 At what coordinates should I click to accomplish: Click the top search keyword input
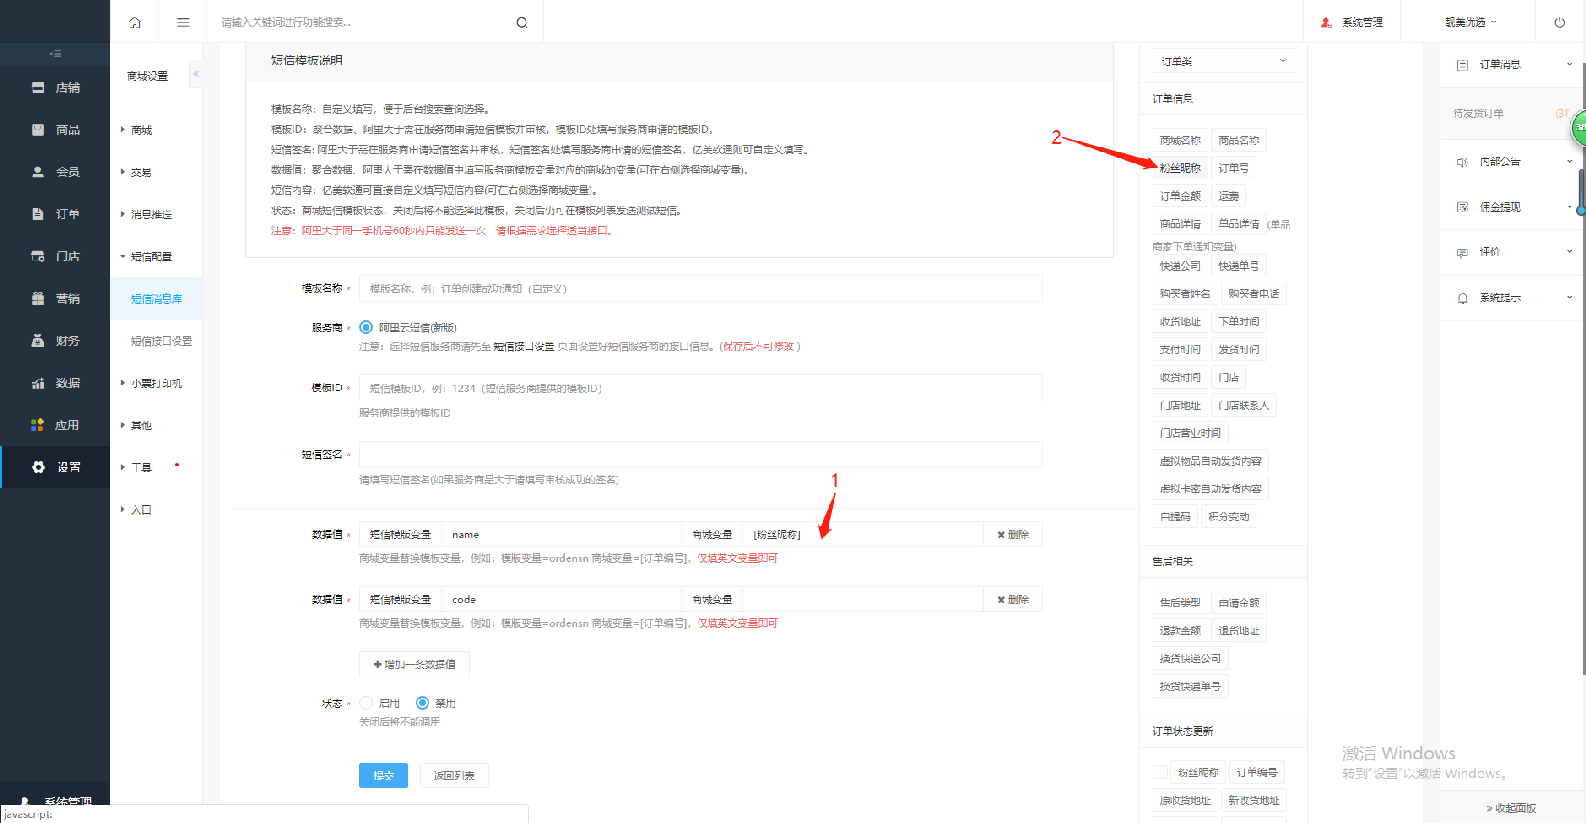click(x=360, y=22)
